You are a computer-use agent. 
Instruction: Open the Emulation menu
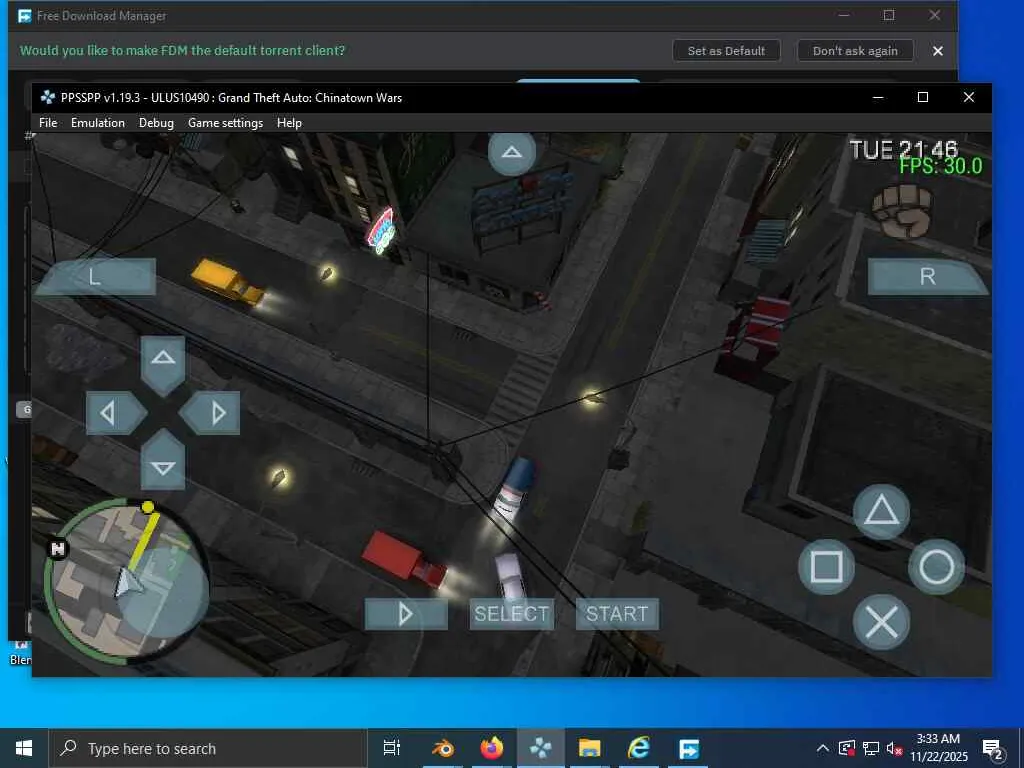pos(98,123)
